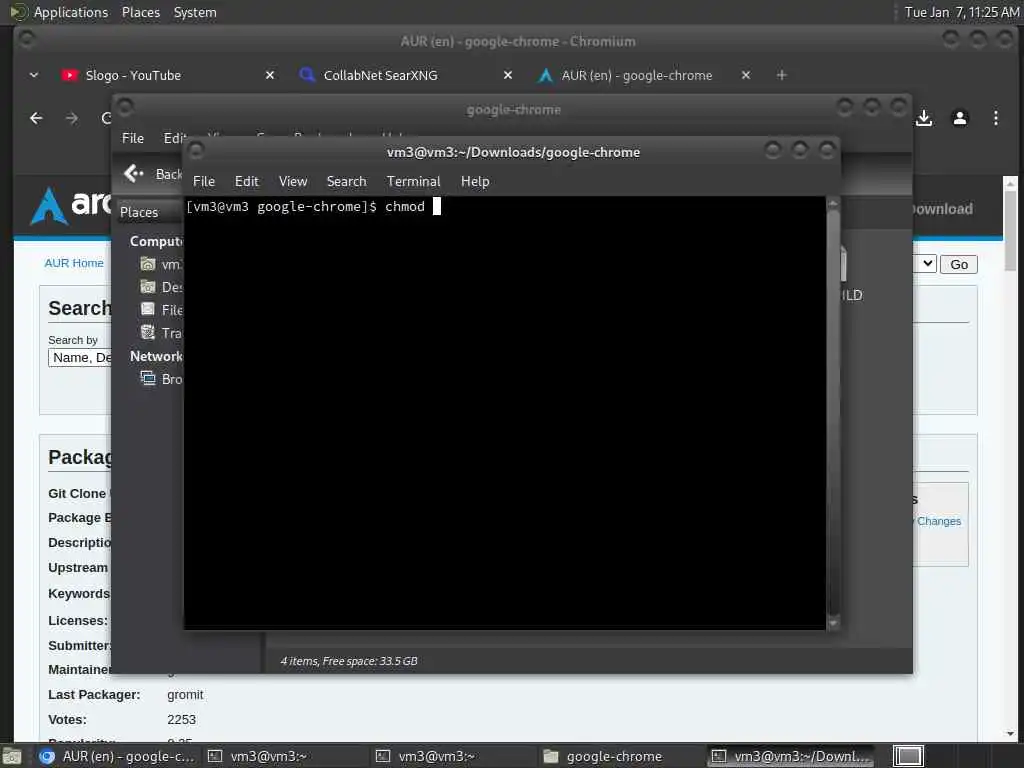Open the terminal Help menu
The image size is (1024, 768).
tap(475, 181)
